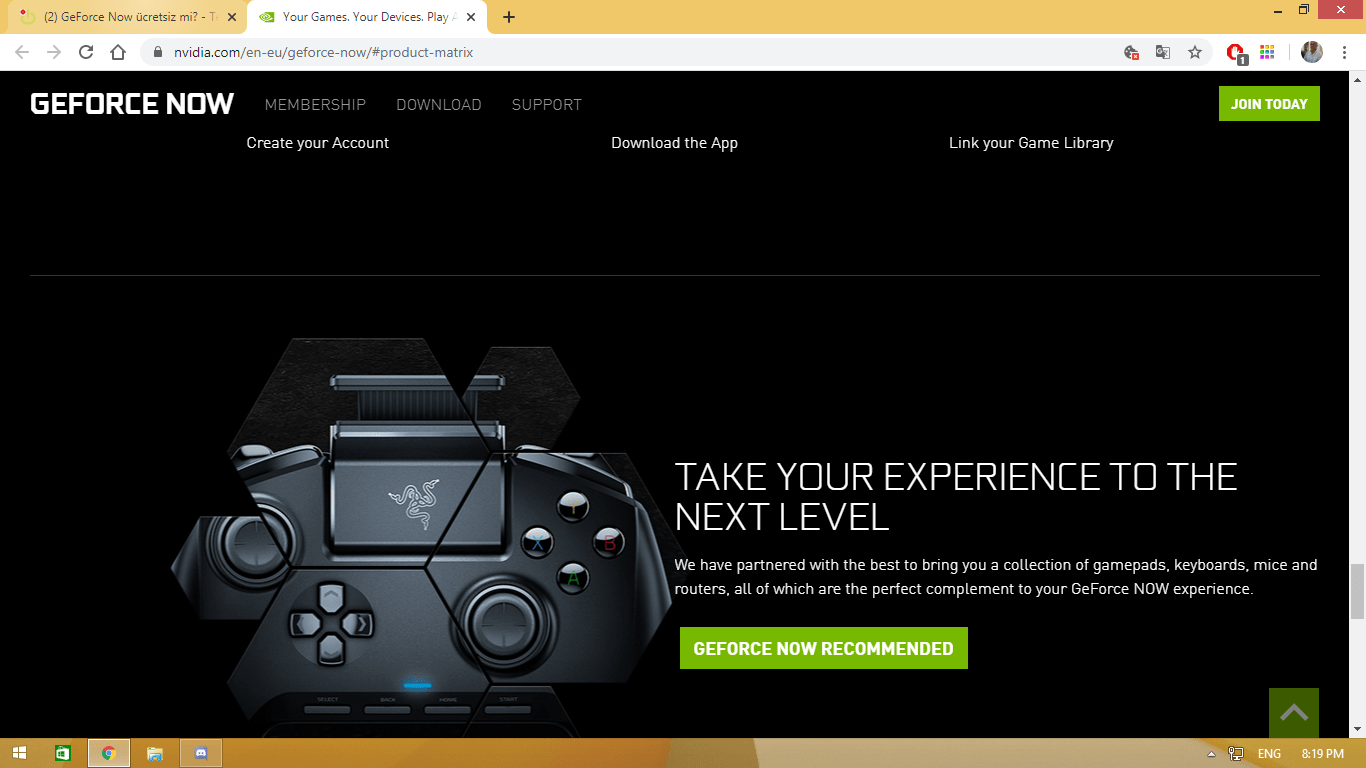Select the 'Your Games. Your Devices.' tab
The image size is (1366, 768).
366,17
